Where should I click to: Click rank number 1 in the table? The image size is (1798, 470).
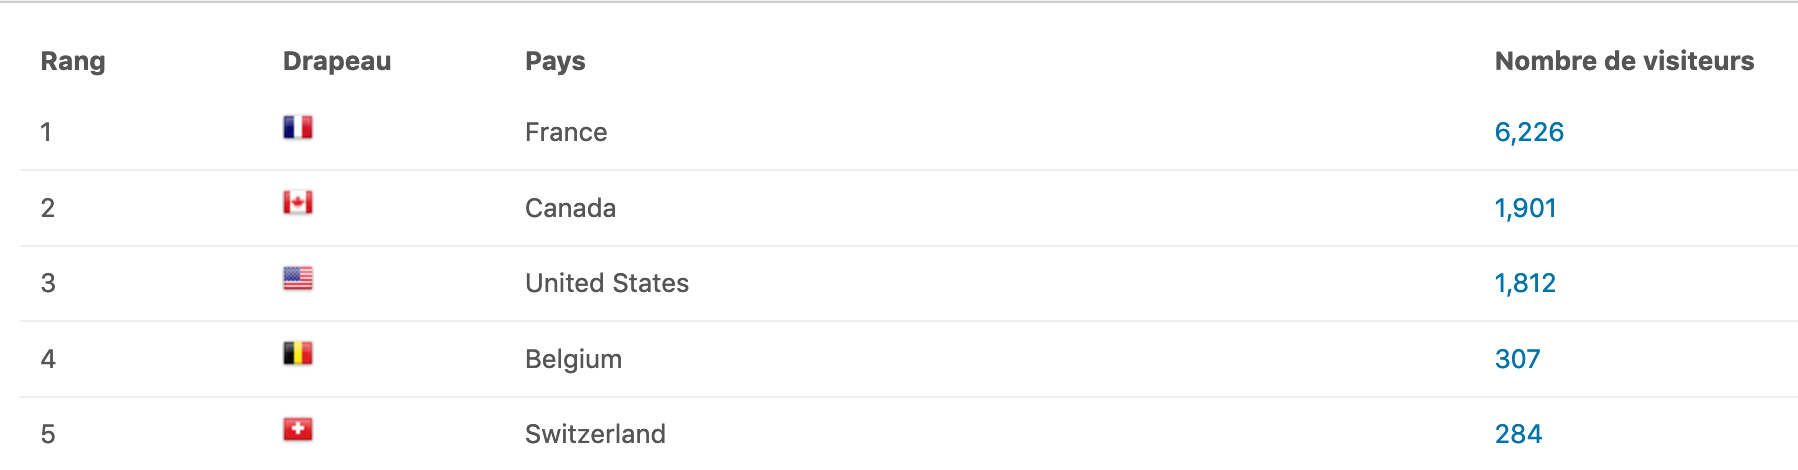[x=46, y=132]
